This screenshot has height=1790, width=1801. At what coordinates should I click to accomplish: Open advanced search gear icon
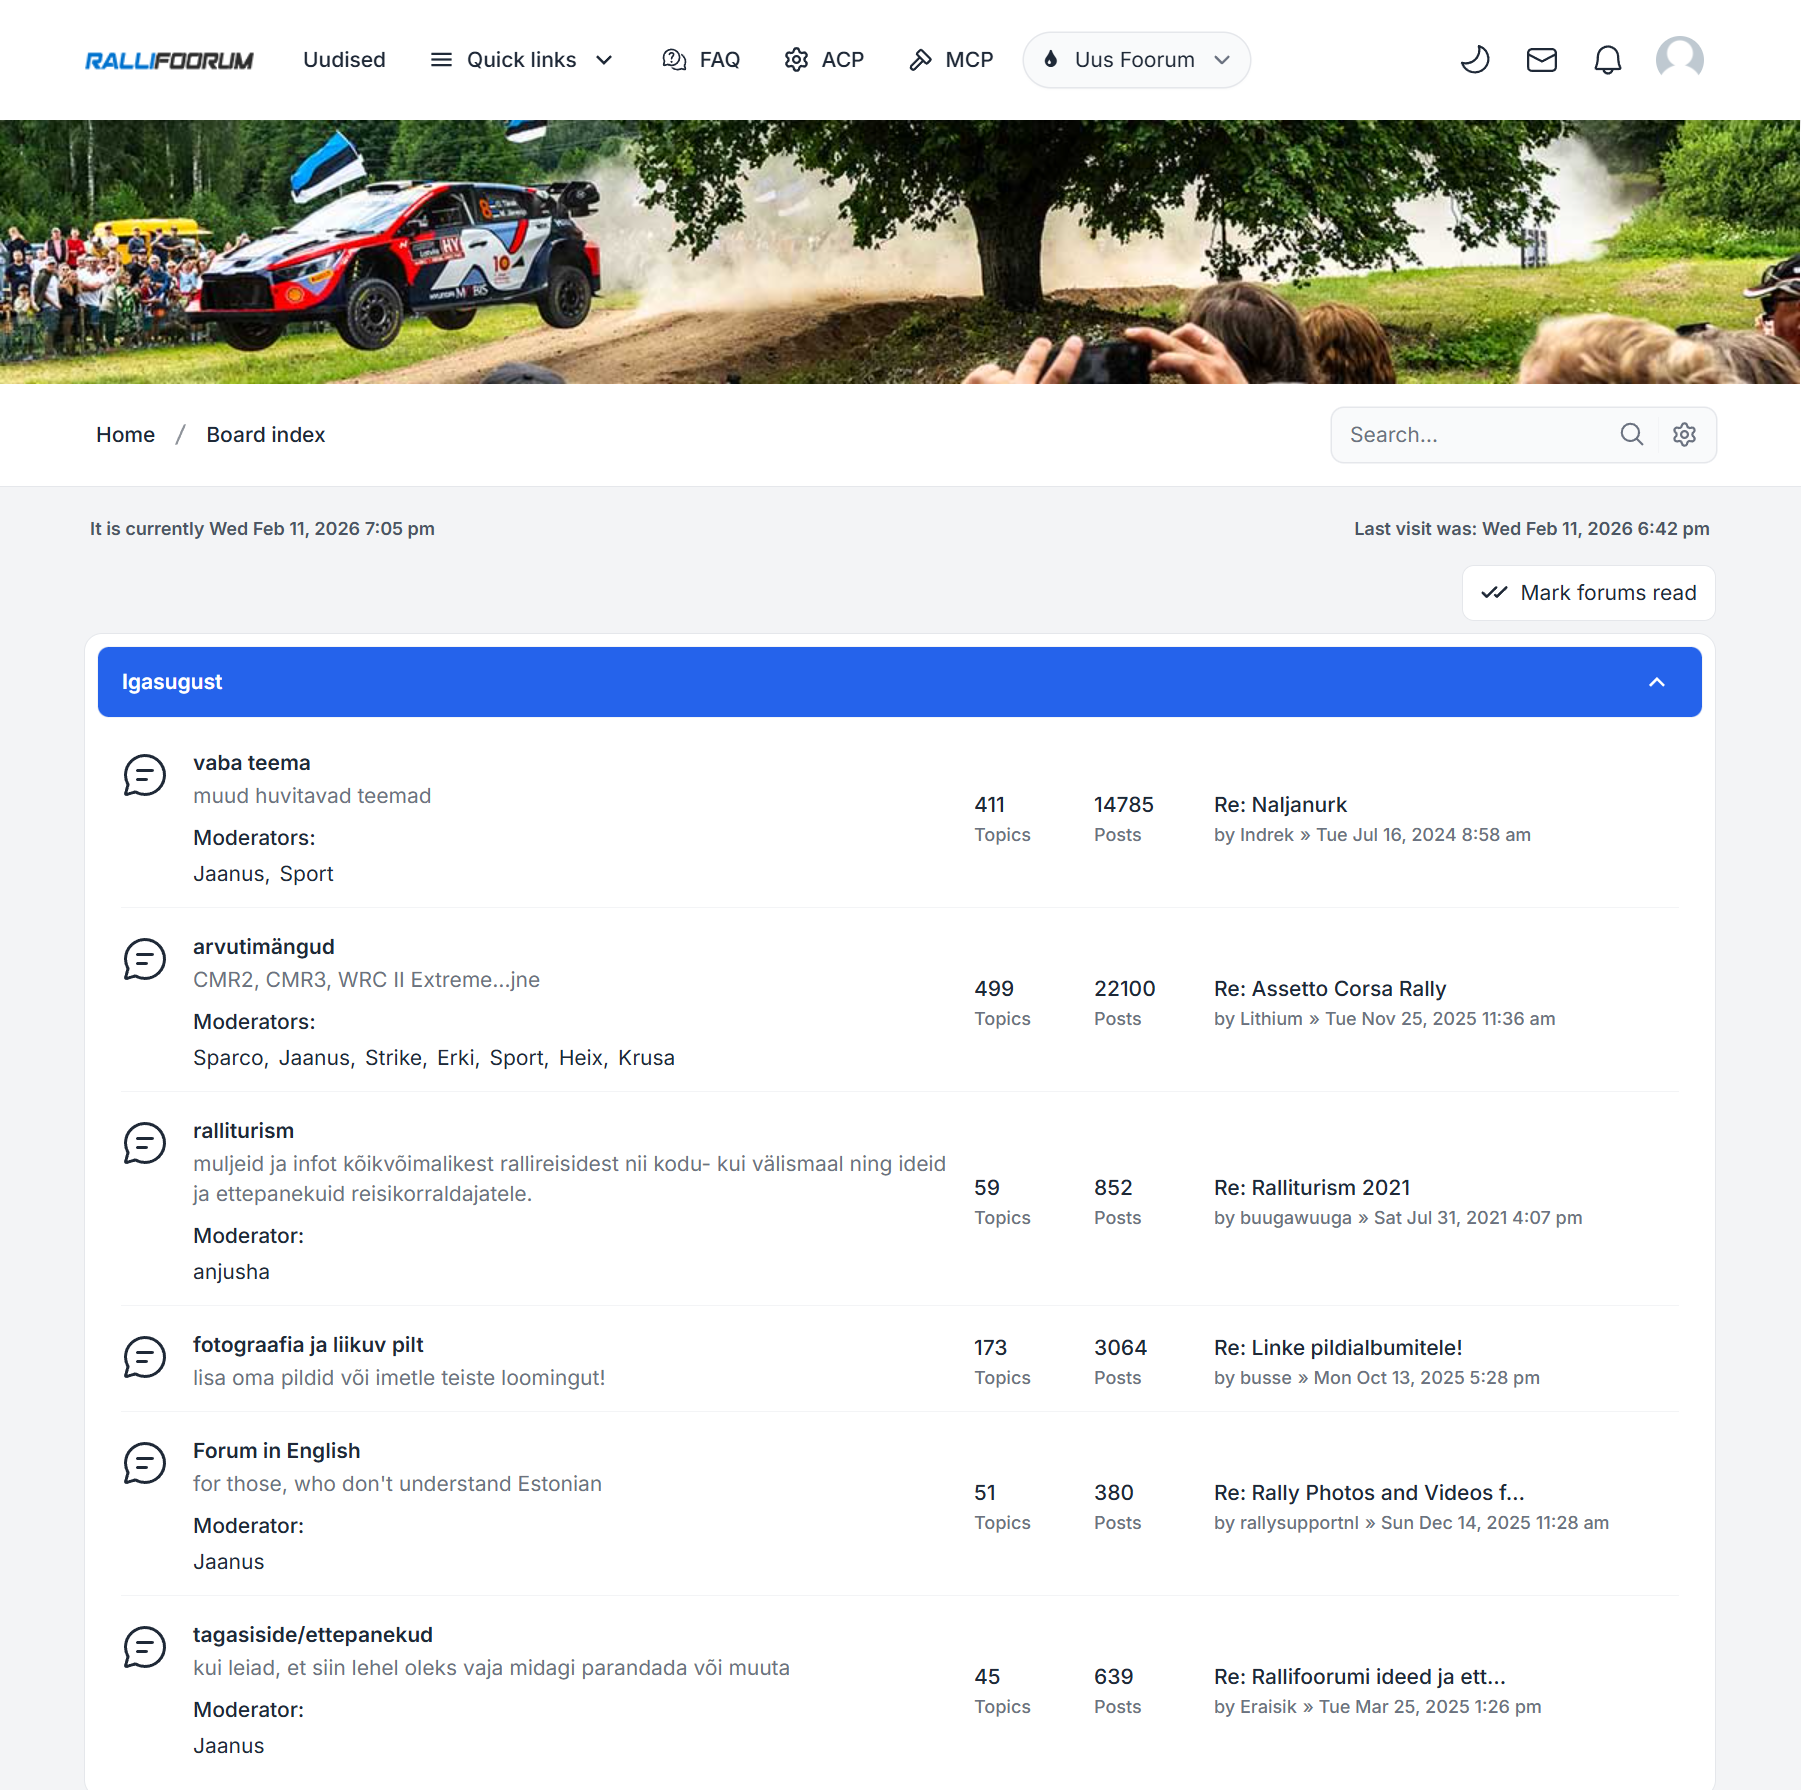click(1685, 434)
